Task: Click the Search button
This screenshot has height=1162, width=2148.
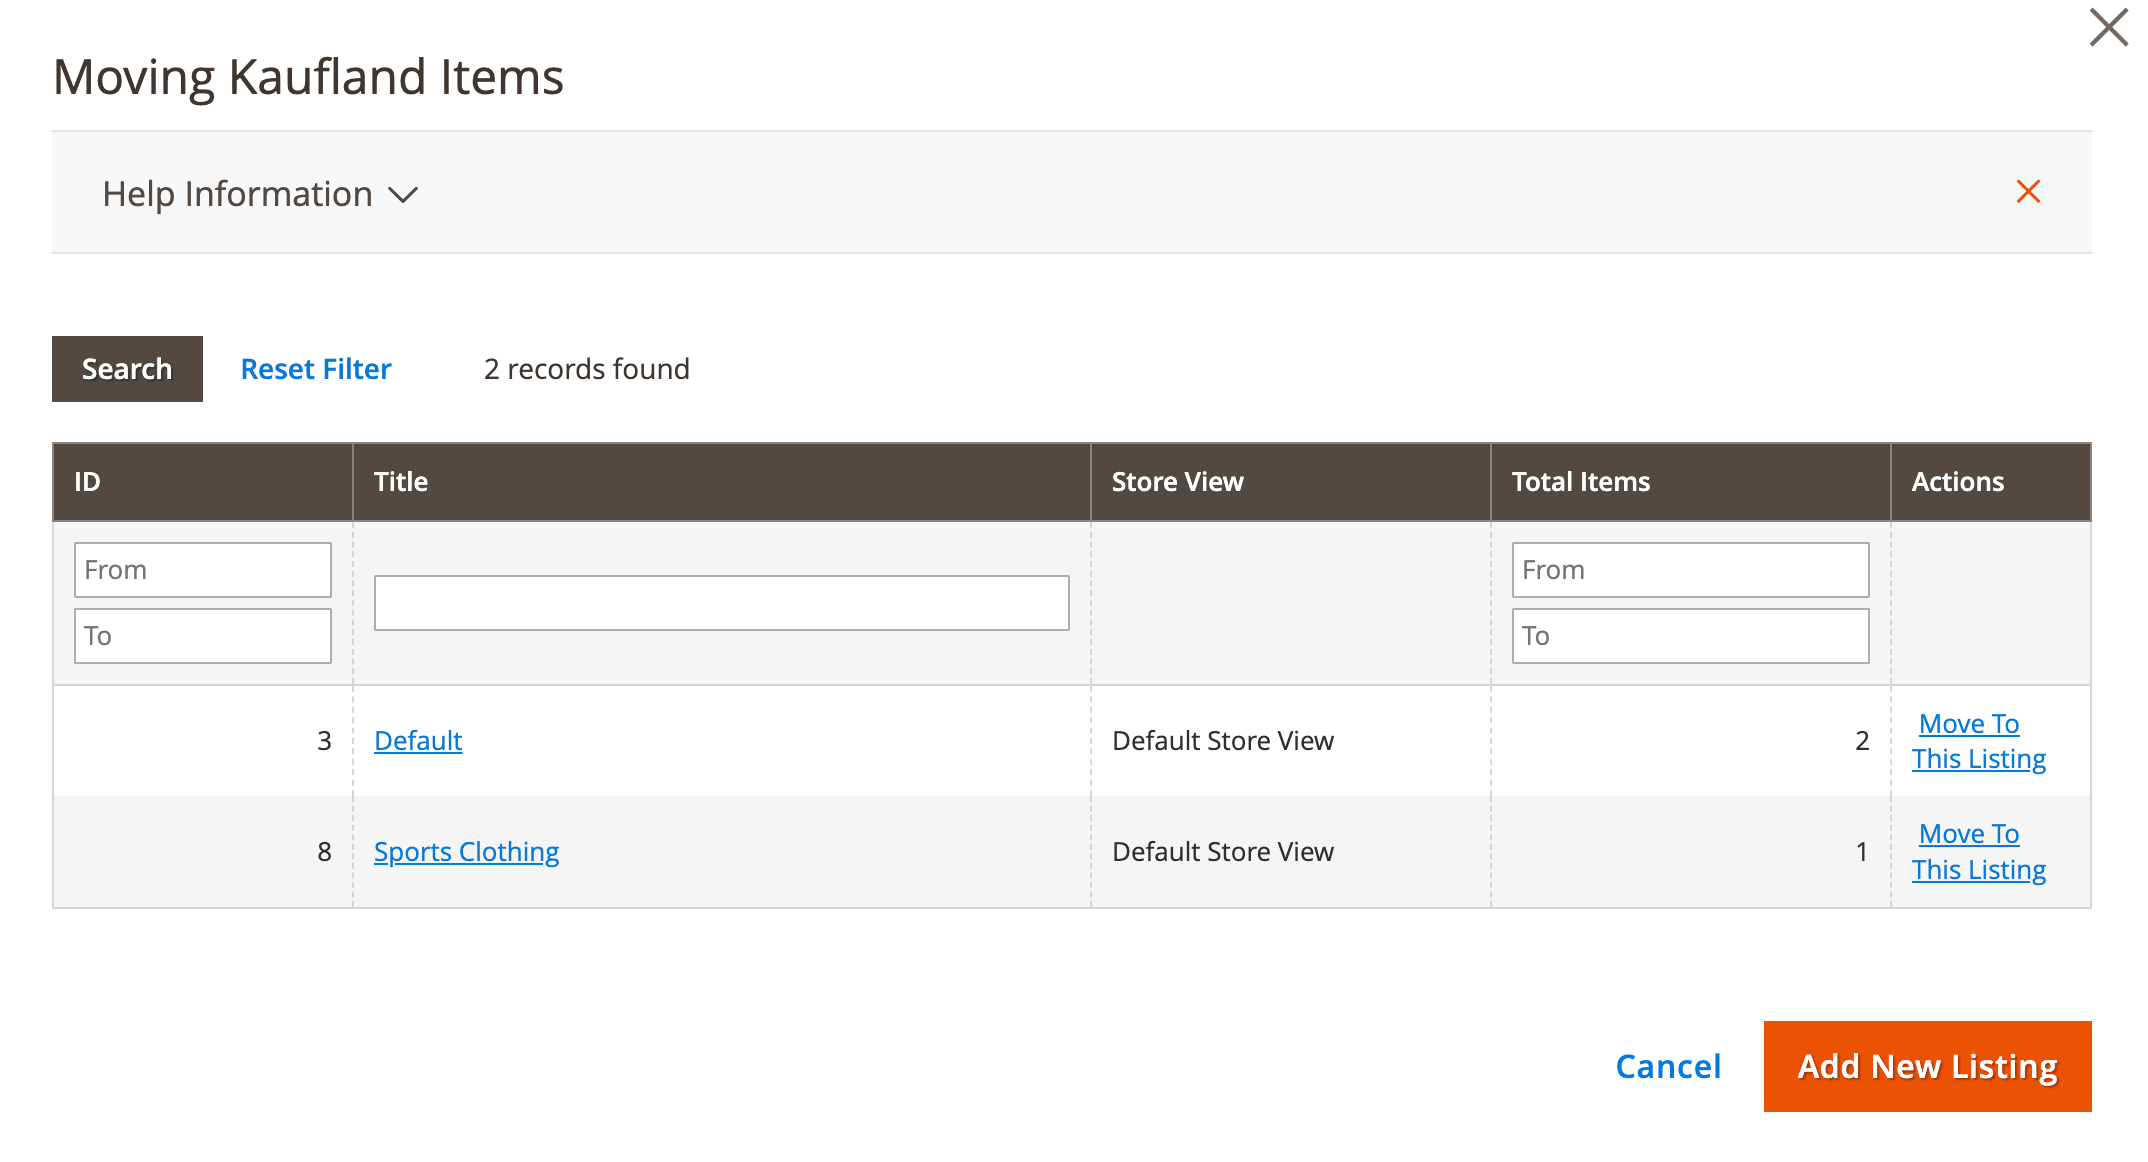Action: 127,369
